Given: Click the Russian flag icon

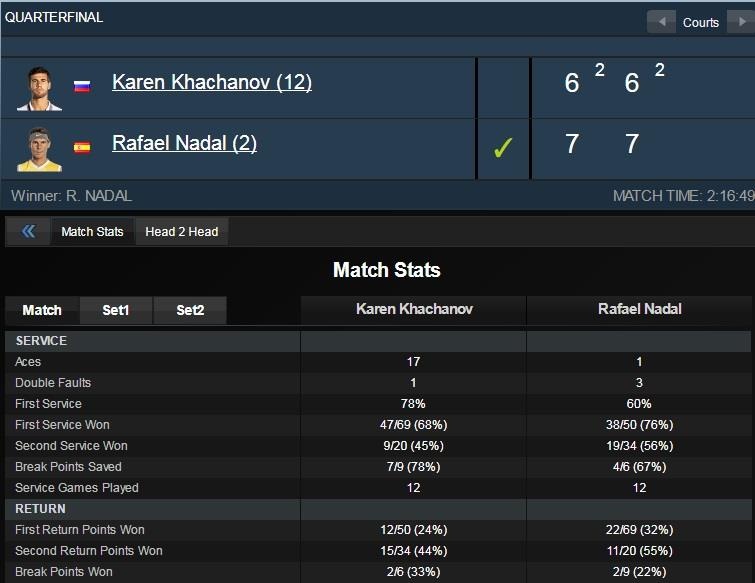Looking at the screenshot, I should [x=82, y=86].
